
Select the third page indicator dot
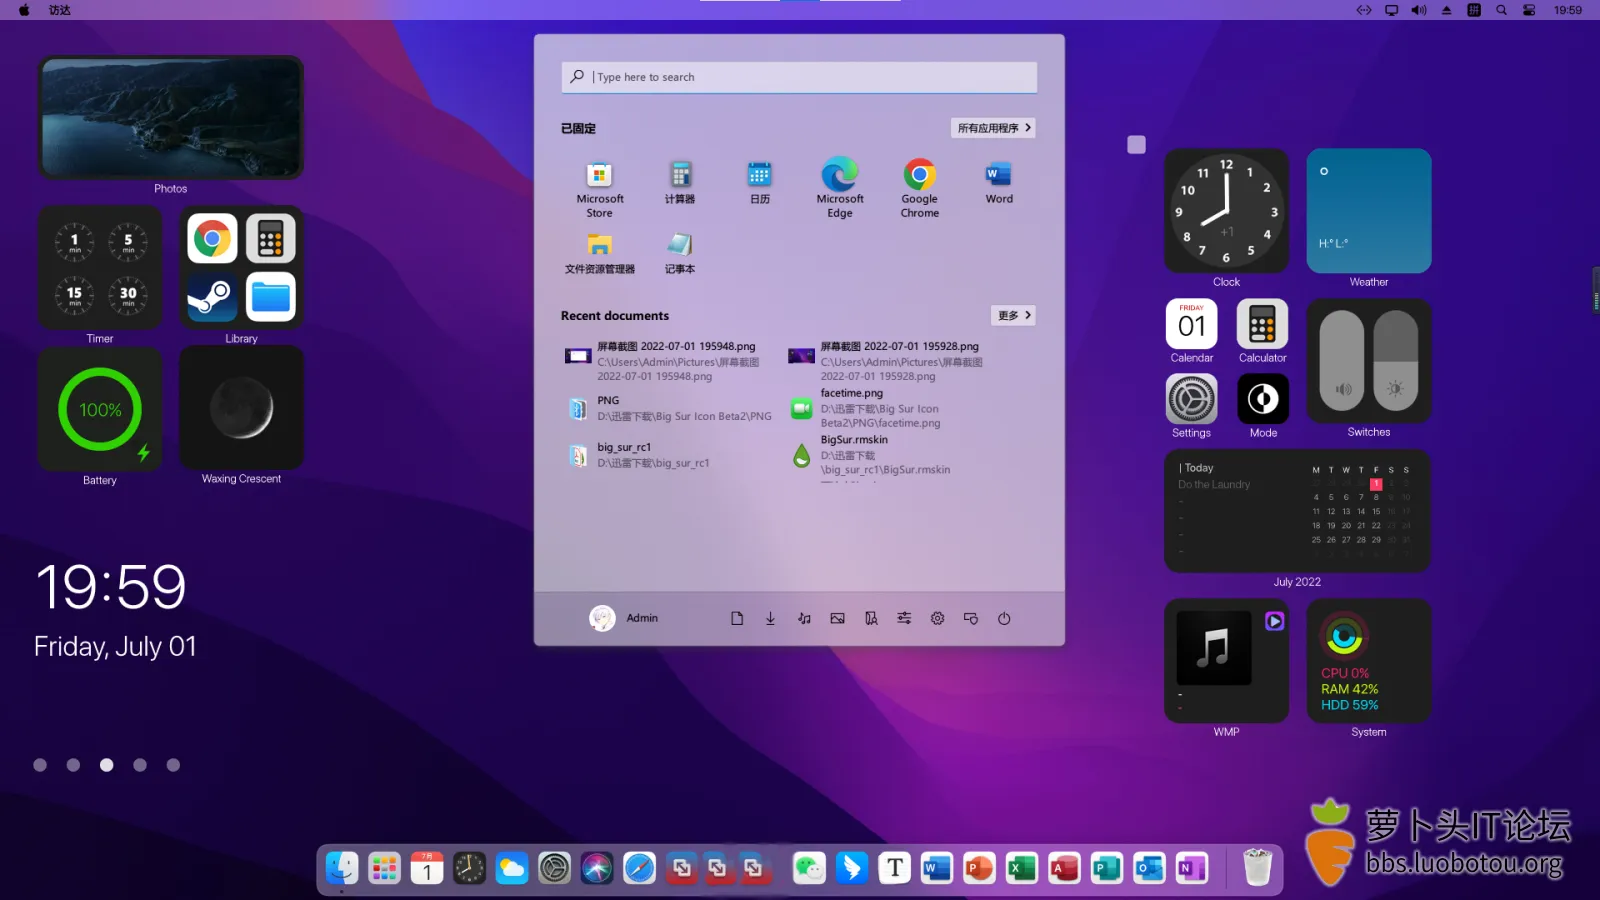107,765
